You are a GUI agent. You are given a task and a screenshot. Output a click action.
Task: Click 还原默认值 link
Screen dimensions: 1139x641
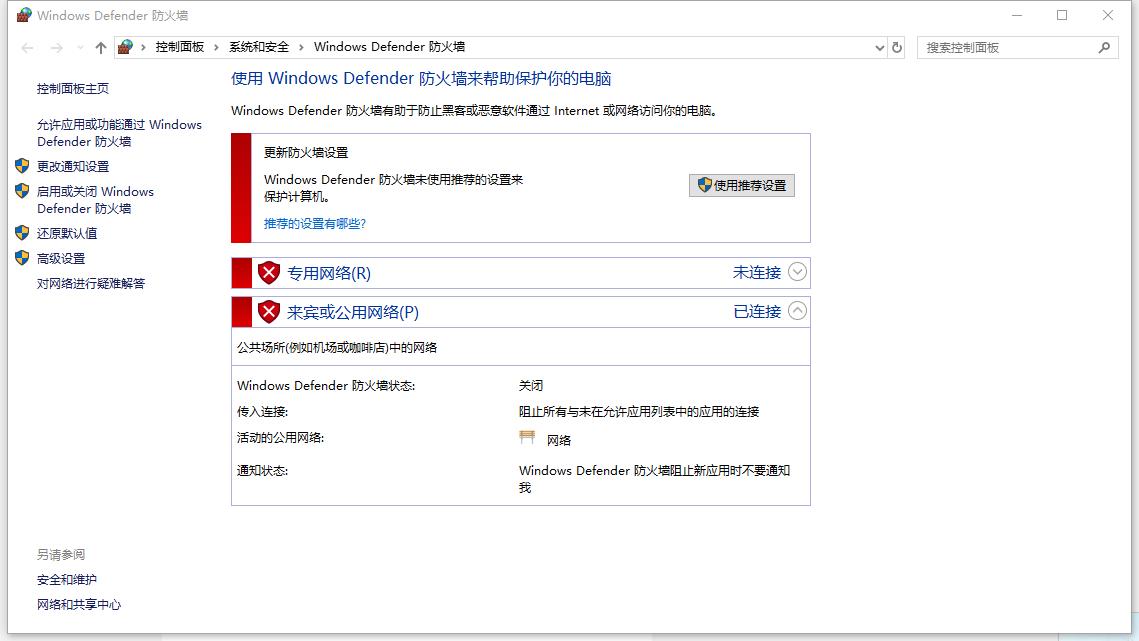67,233
